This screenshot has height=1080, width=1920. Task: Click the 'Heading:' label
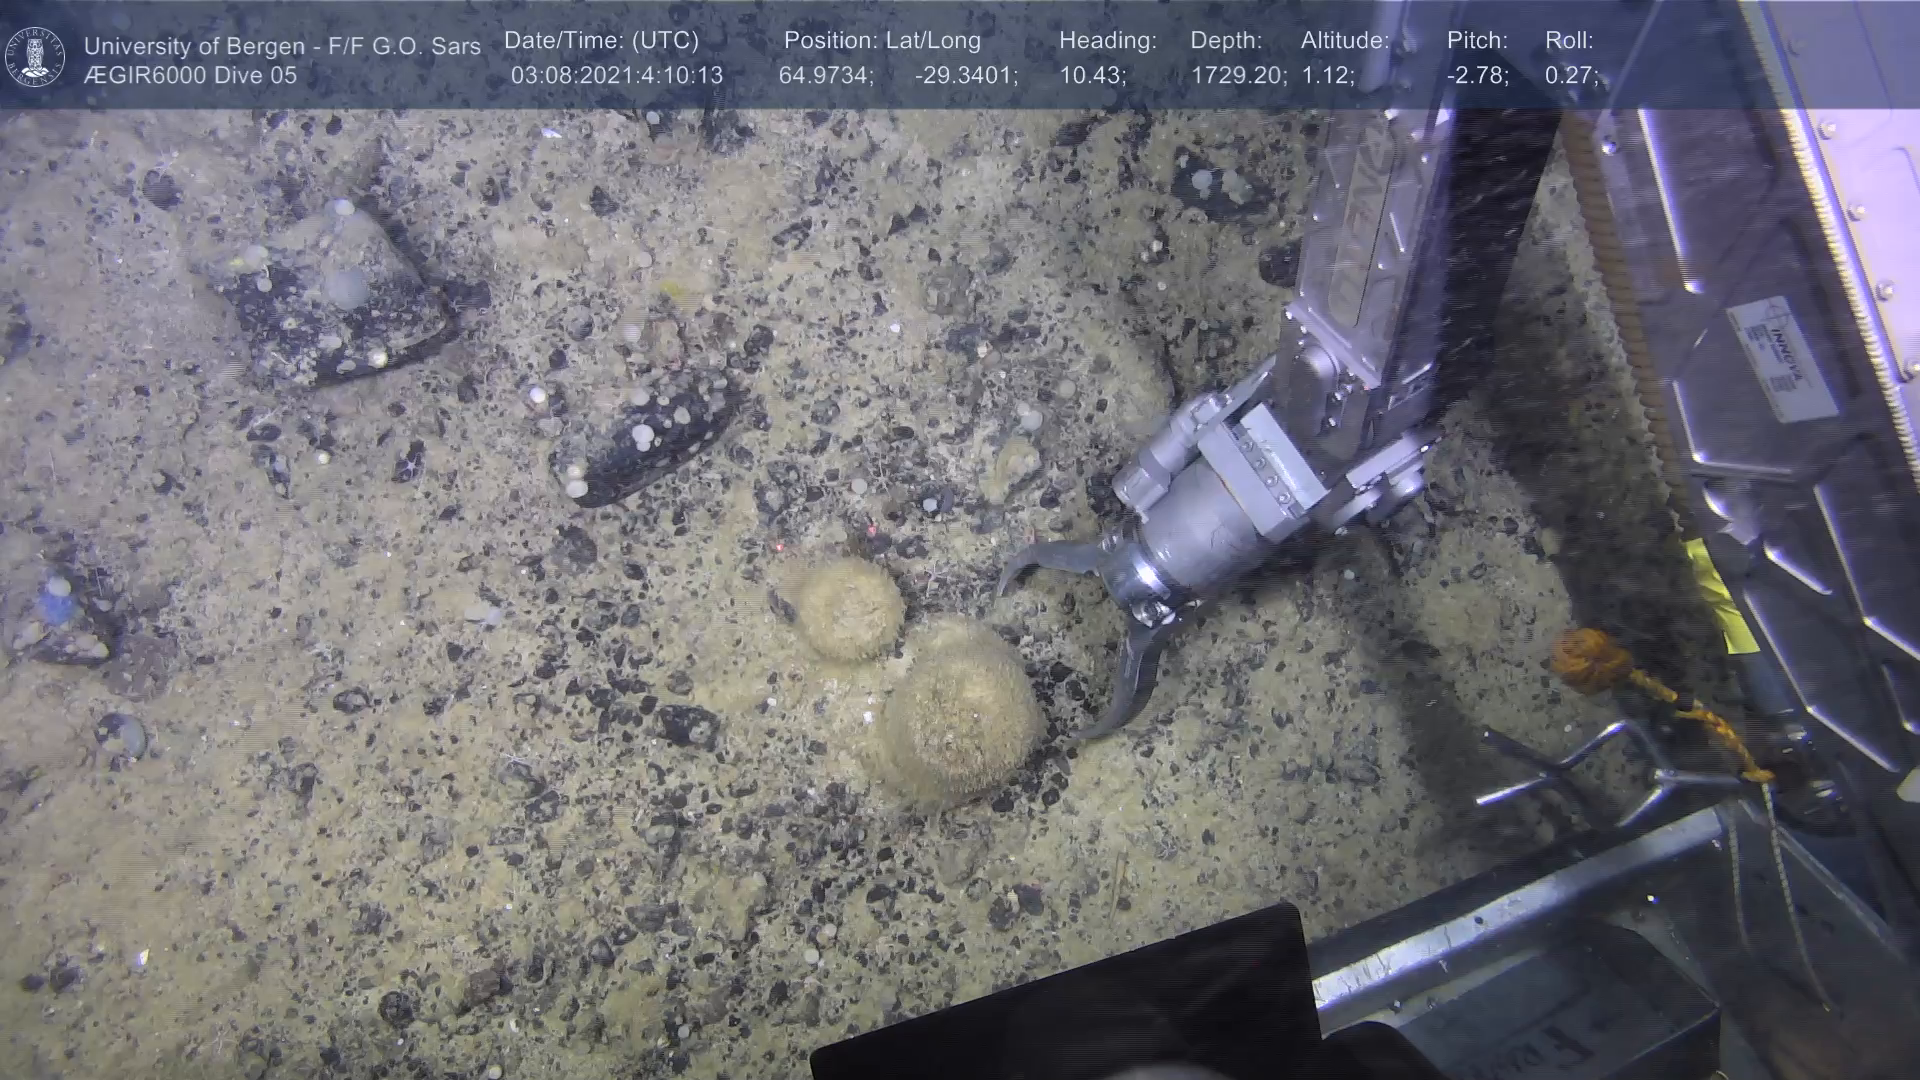pos(1107,41)
